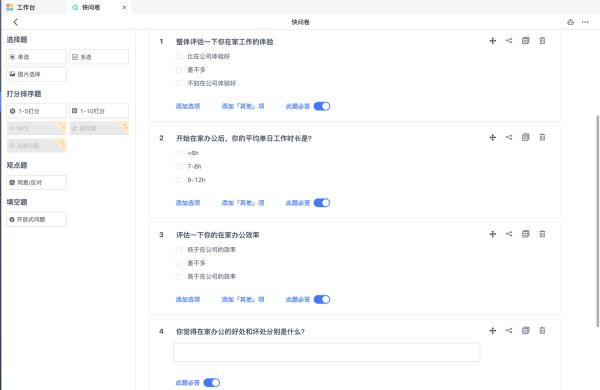This screenshot has width=600, height=390.
Task: Open logic branch icon for question 2
Action: click(x=509, y=137)
